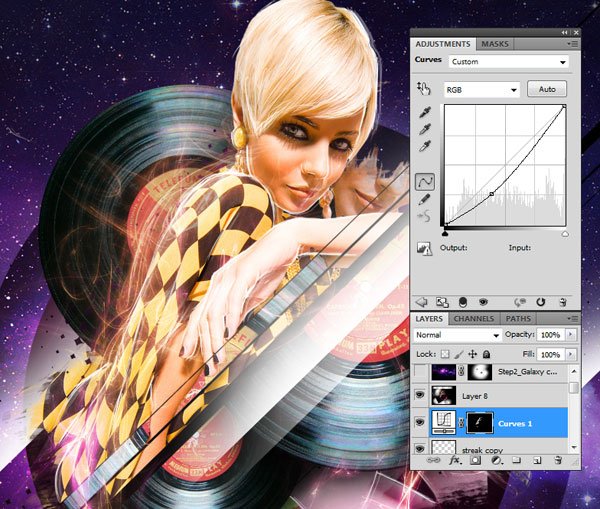The image size is (600, 509).
Task: Switch to the Paths tab
Action: 518,318
